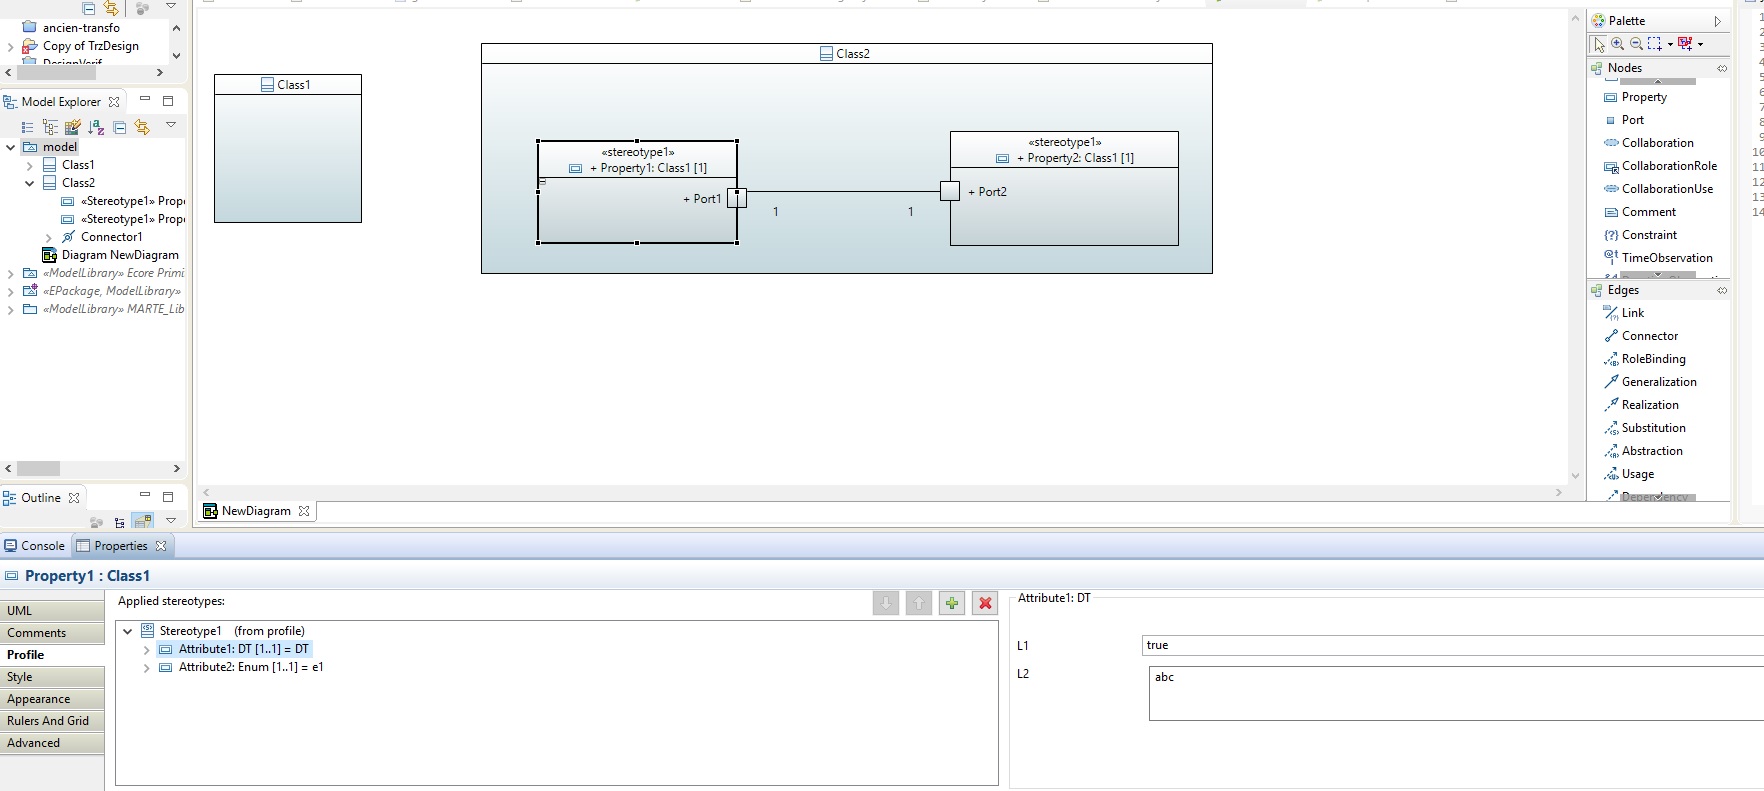The height and width of the screenshot is (791, 1764).
Task: Switch to the Console tab
Action: click(x=35, y=546)
